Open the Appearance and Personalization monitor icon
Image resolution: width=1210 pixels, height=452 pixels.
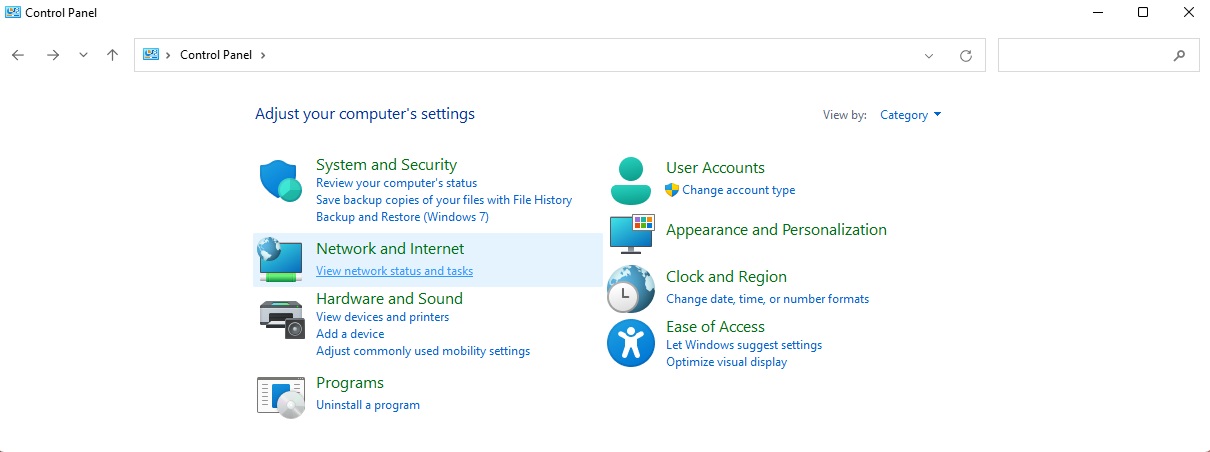[x=631, y=233]
